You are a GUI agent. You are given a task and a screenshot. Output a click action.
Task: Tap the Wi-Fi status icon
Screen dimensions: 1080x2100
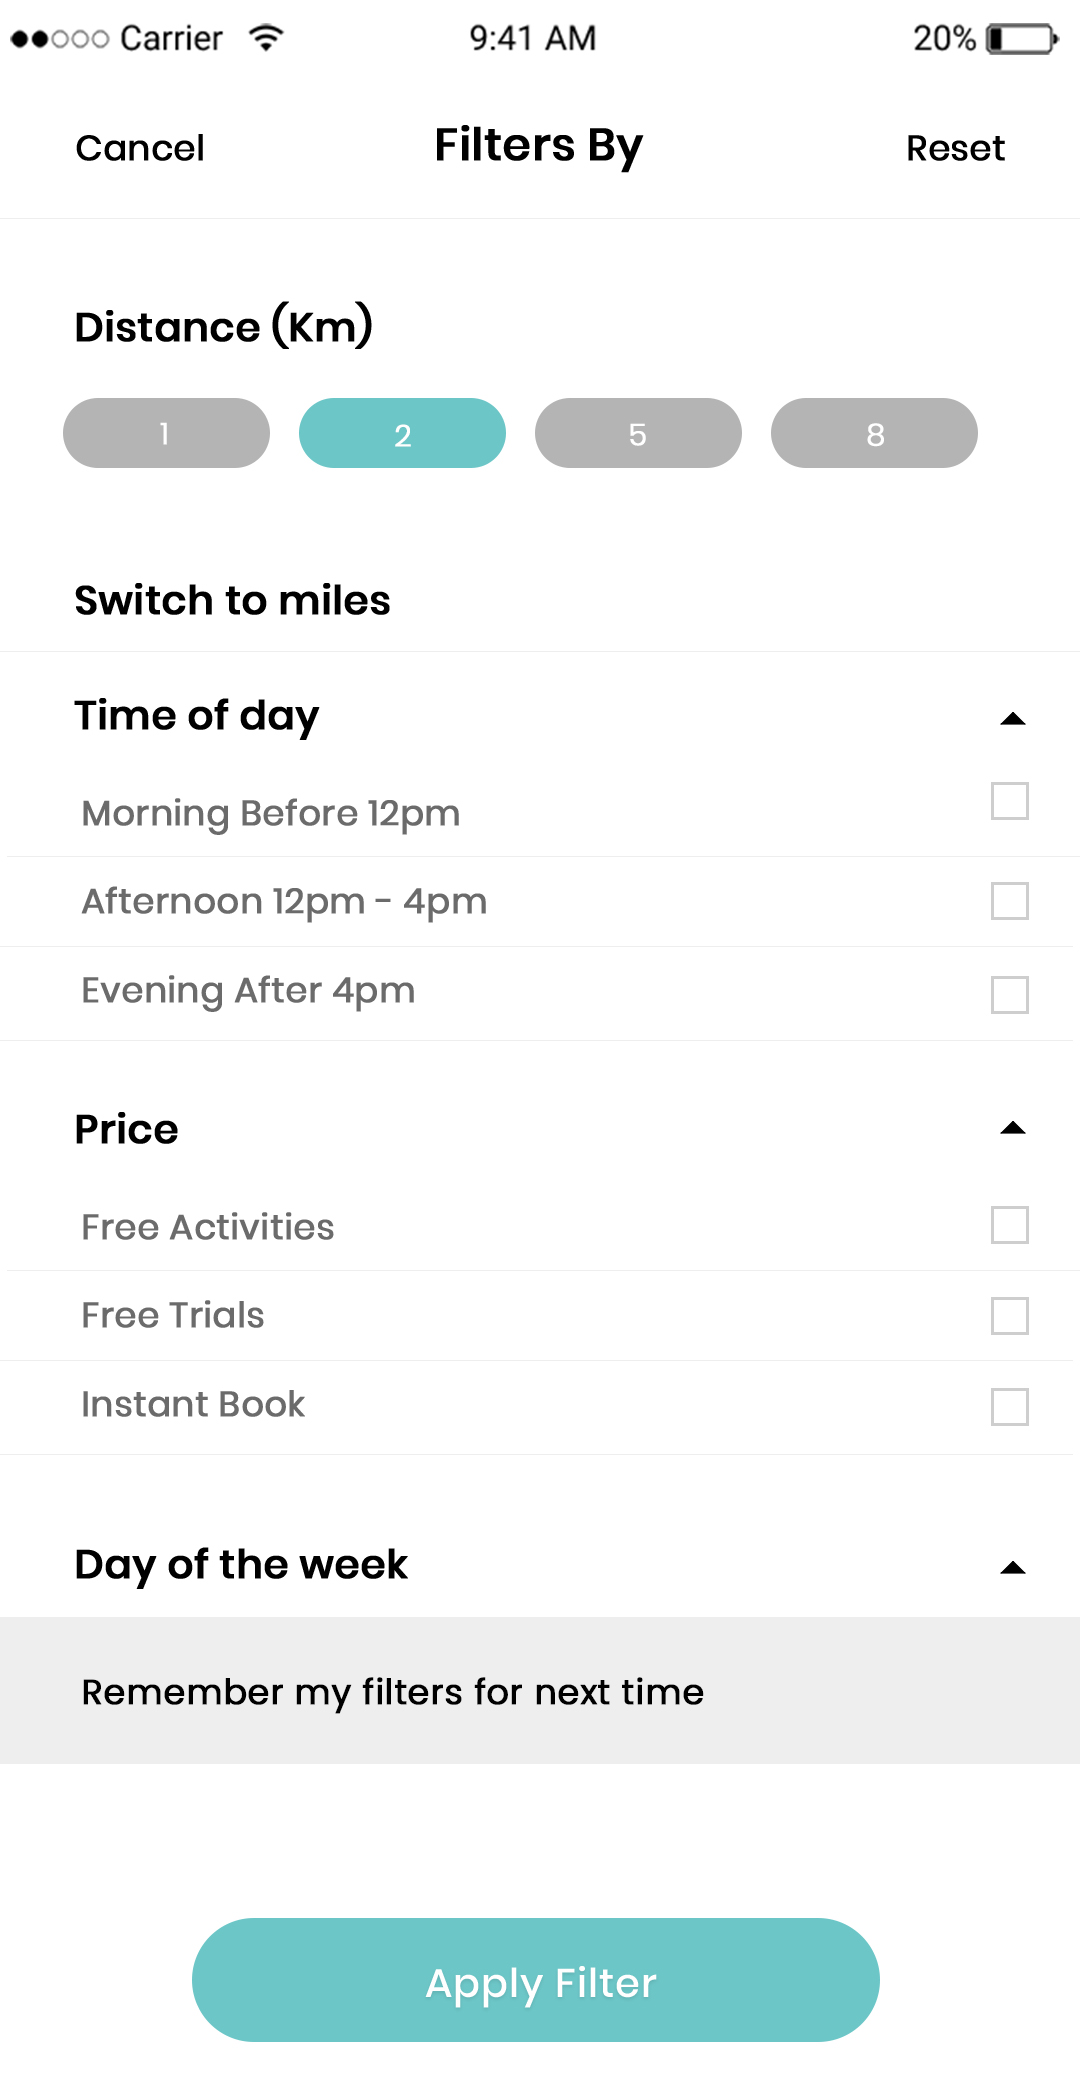[266, 38]
